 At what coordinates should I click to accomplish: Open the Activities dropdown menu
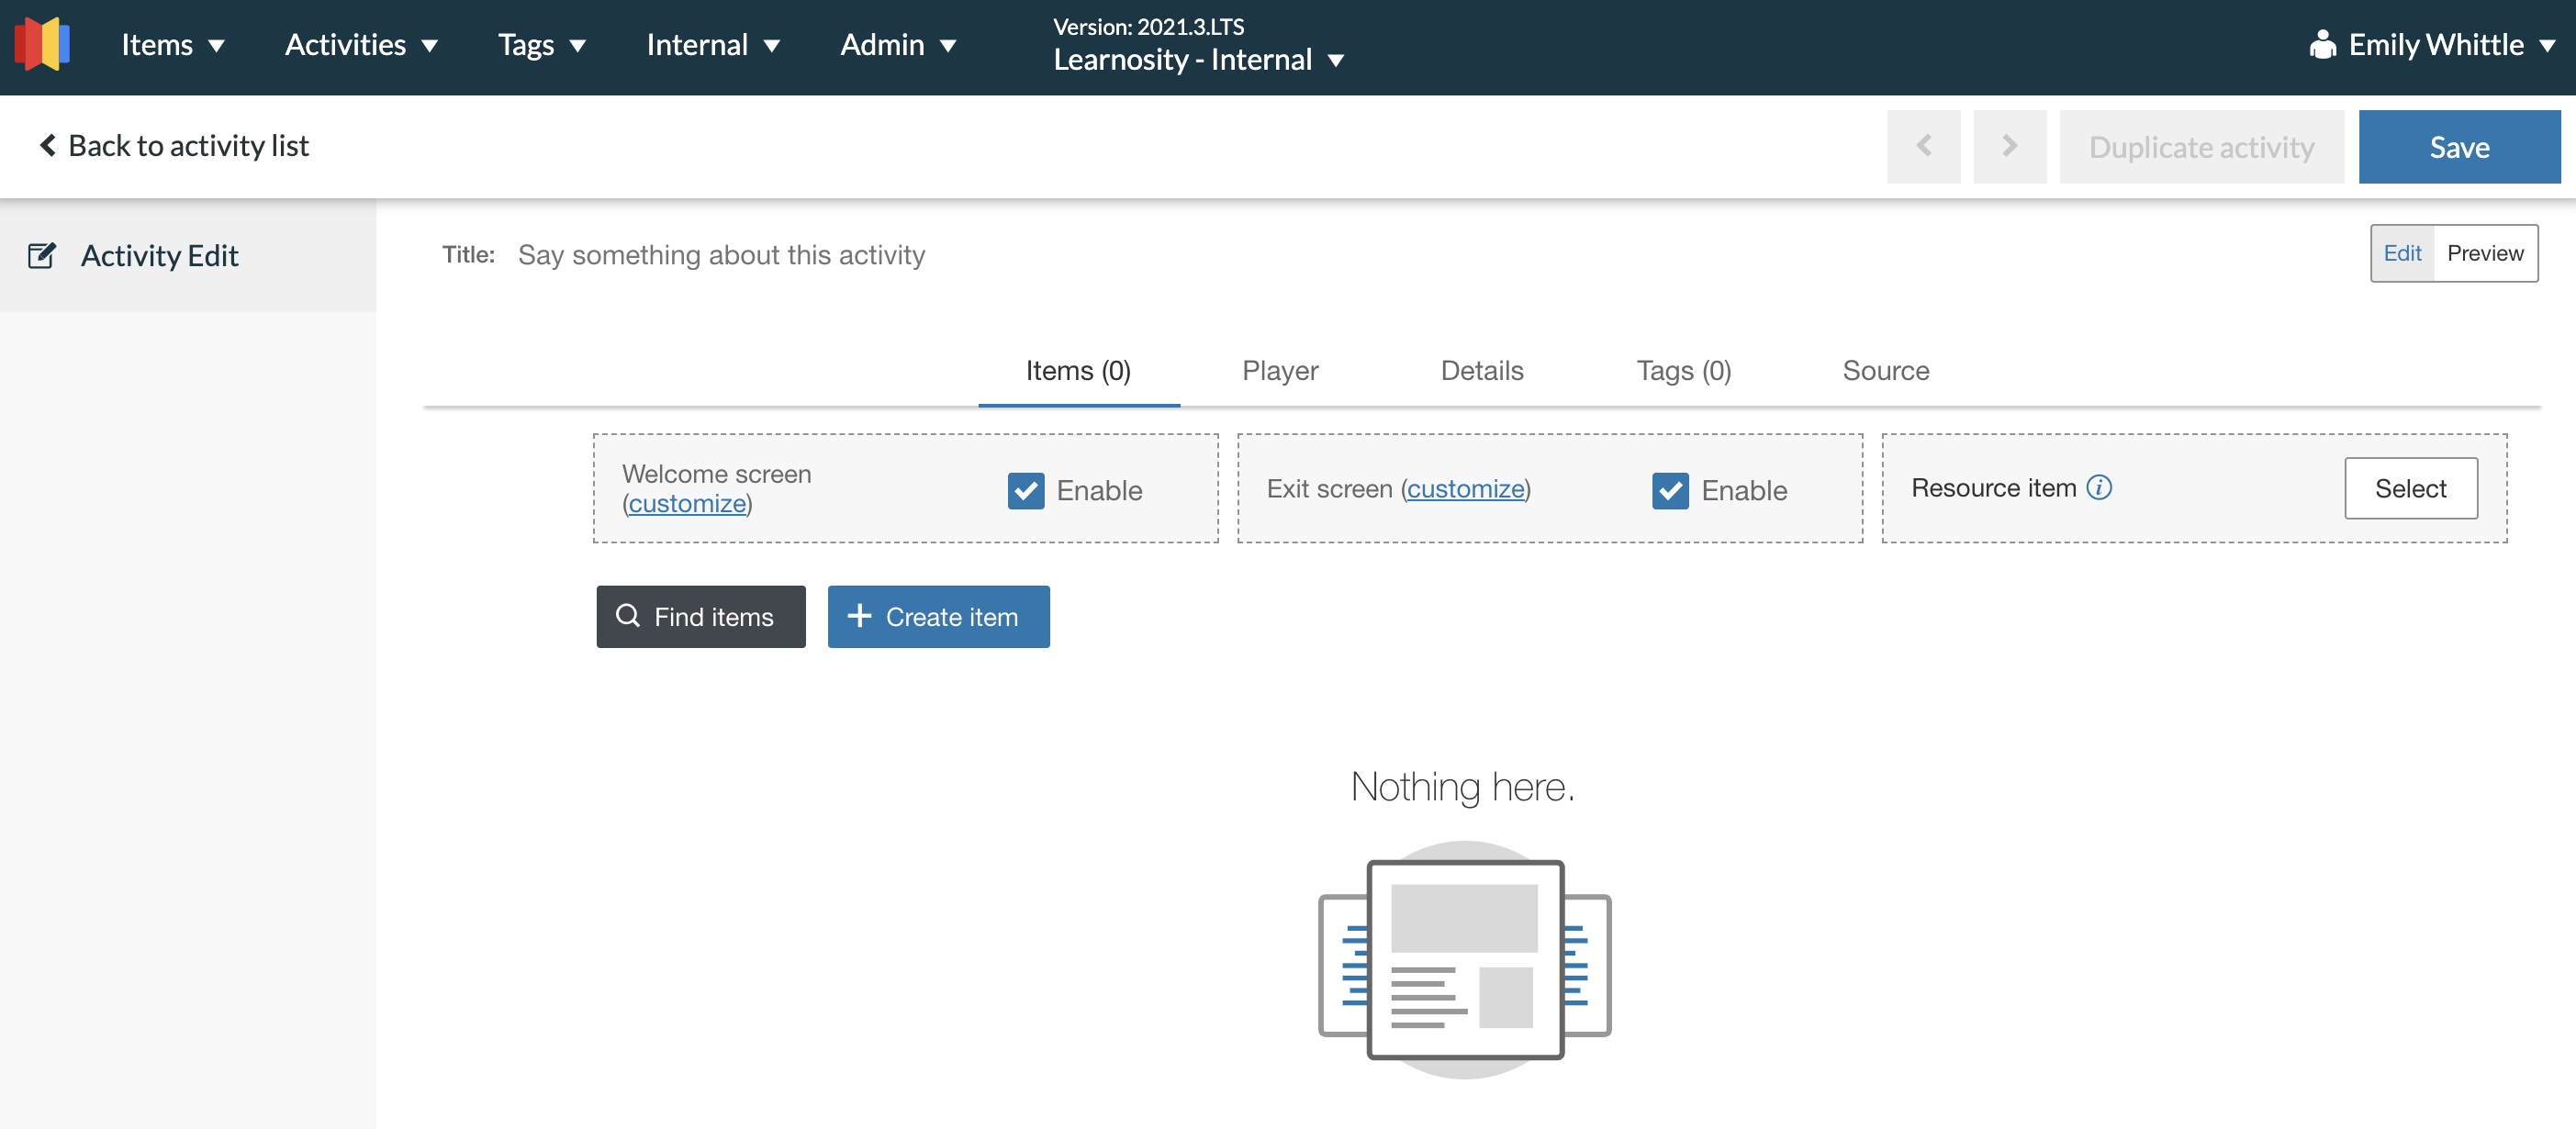coord(361,45)
